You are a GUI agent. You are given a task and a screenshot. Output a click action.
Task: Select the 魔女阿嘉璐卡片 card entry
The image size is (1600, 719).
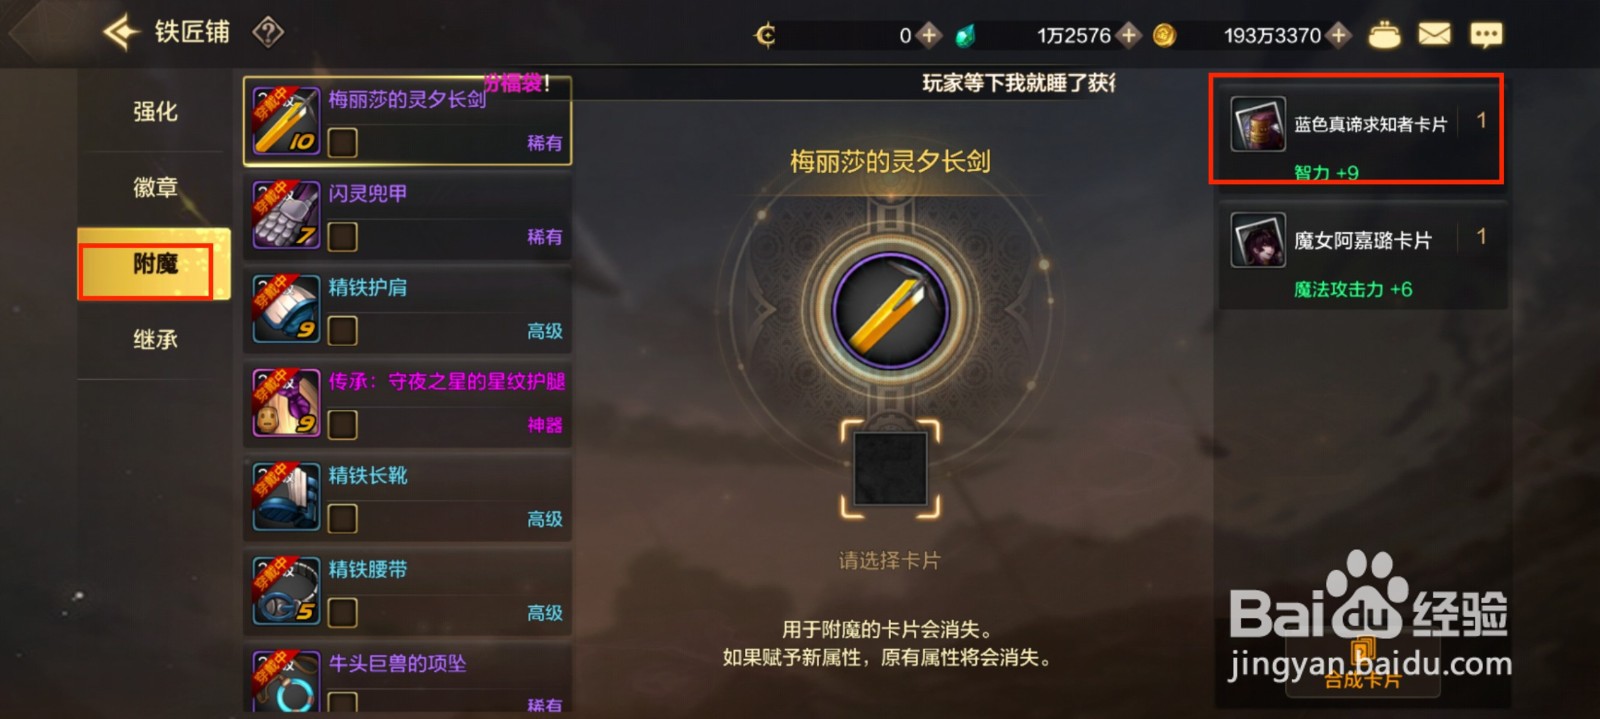[x=1362, y=255]
